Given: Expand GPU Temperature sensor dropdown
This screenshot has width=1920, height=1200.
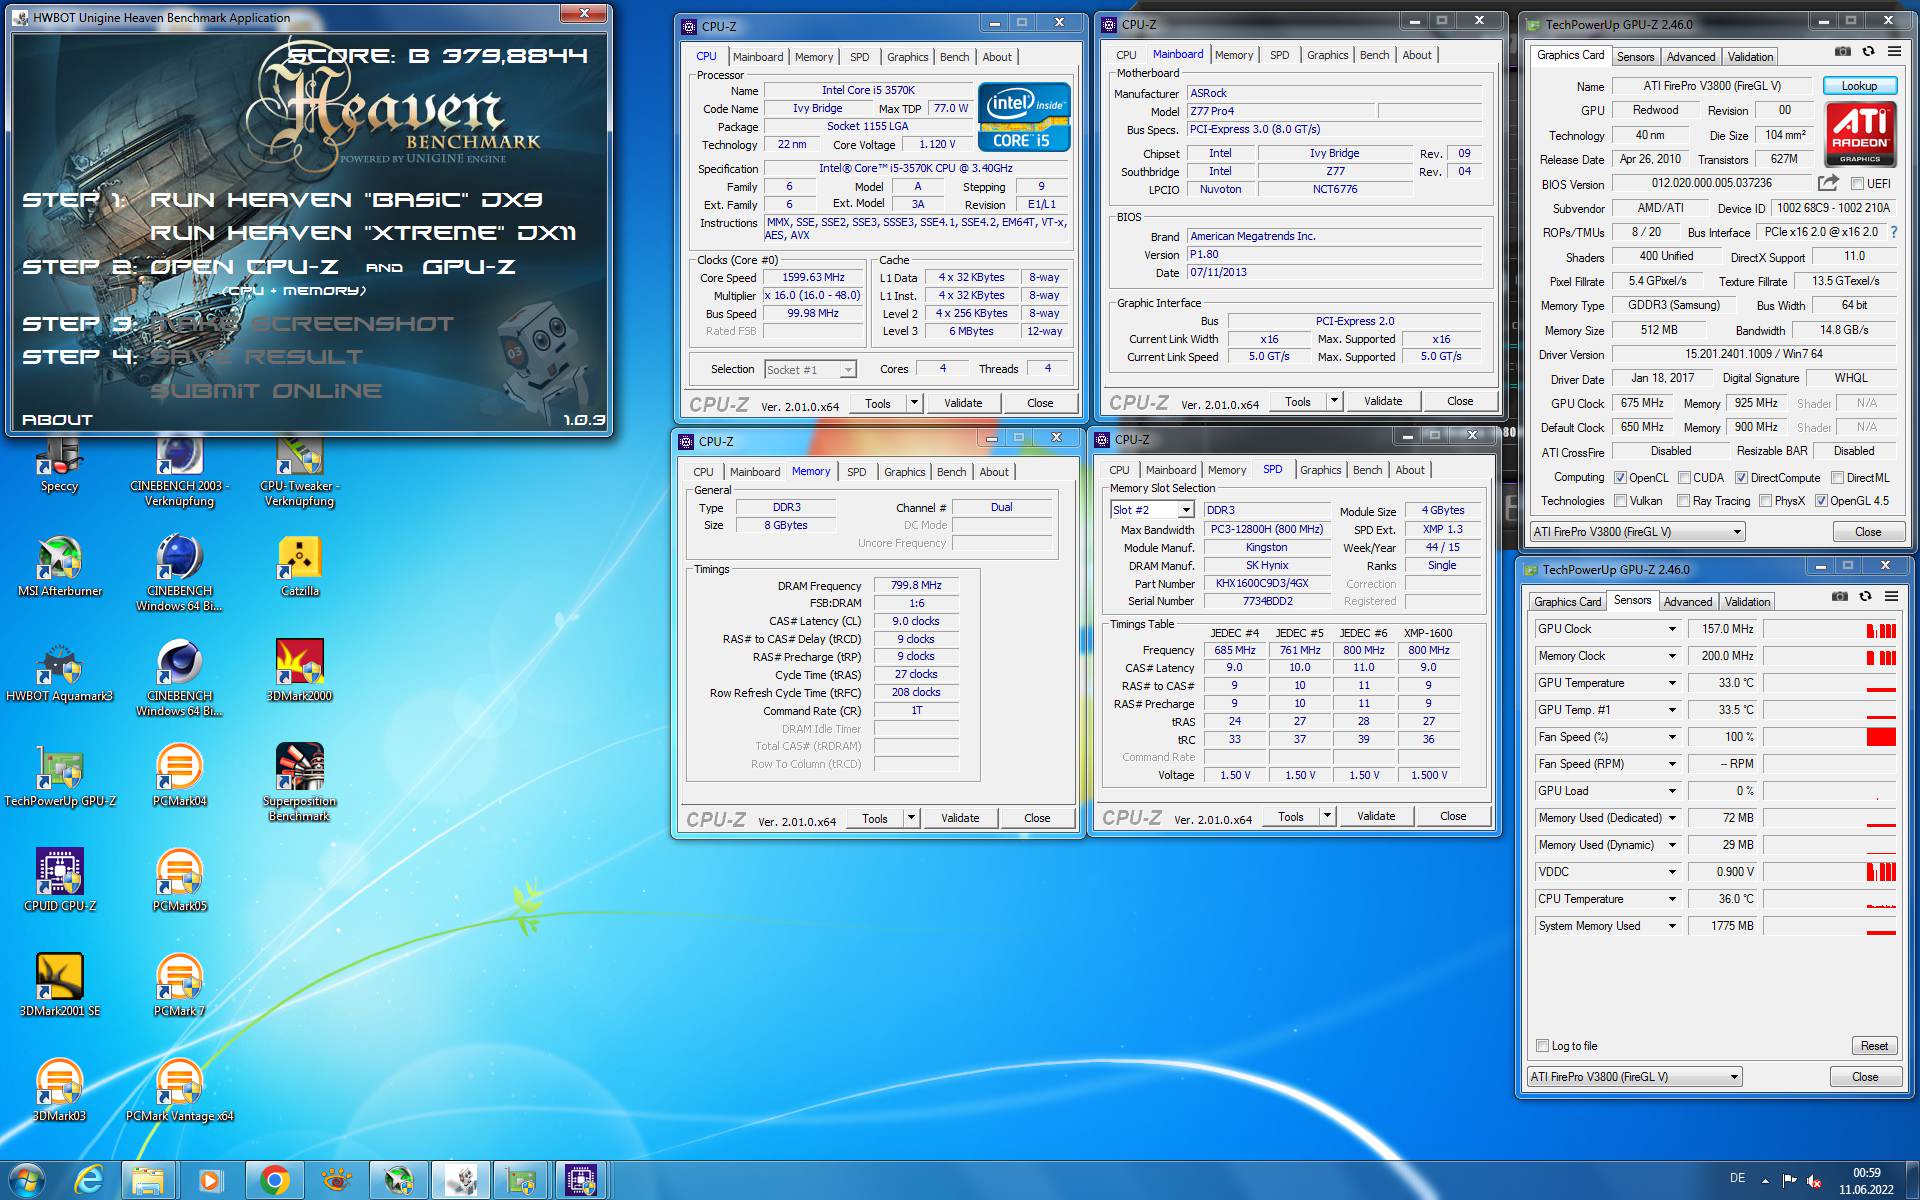Looking at the screenshot, I should (1671, 683).
